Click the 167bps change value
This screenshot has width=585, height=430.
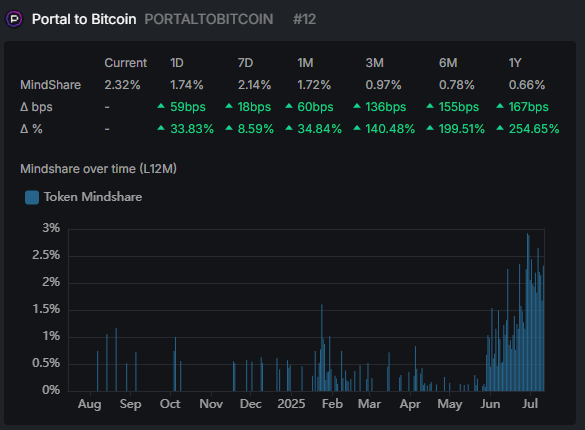click(x=528, y=107)
